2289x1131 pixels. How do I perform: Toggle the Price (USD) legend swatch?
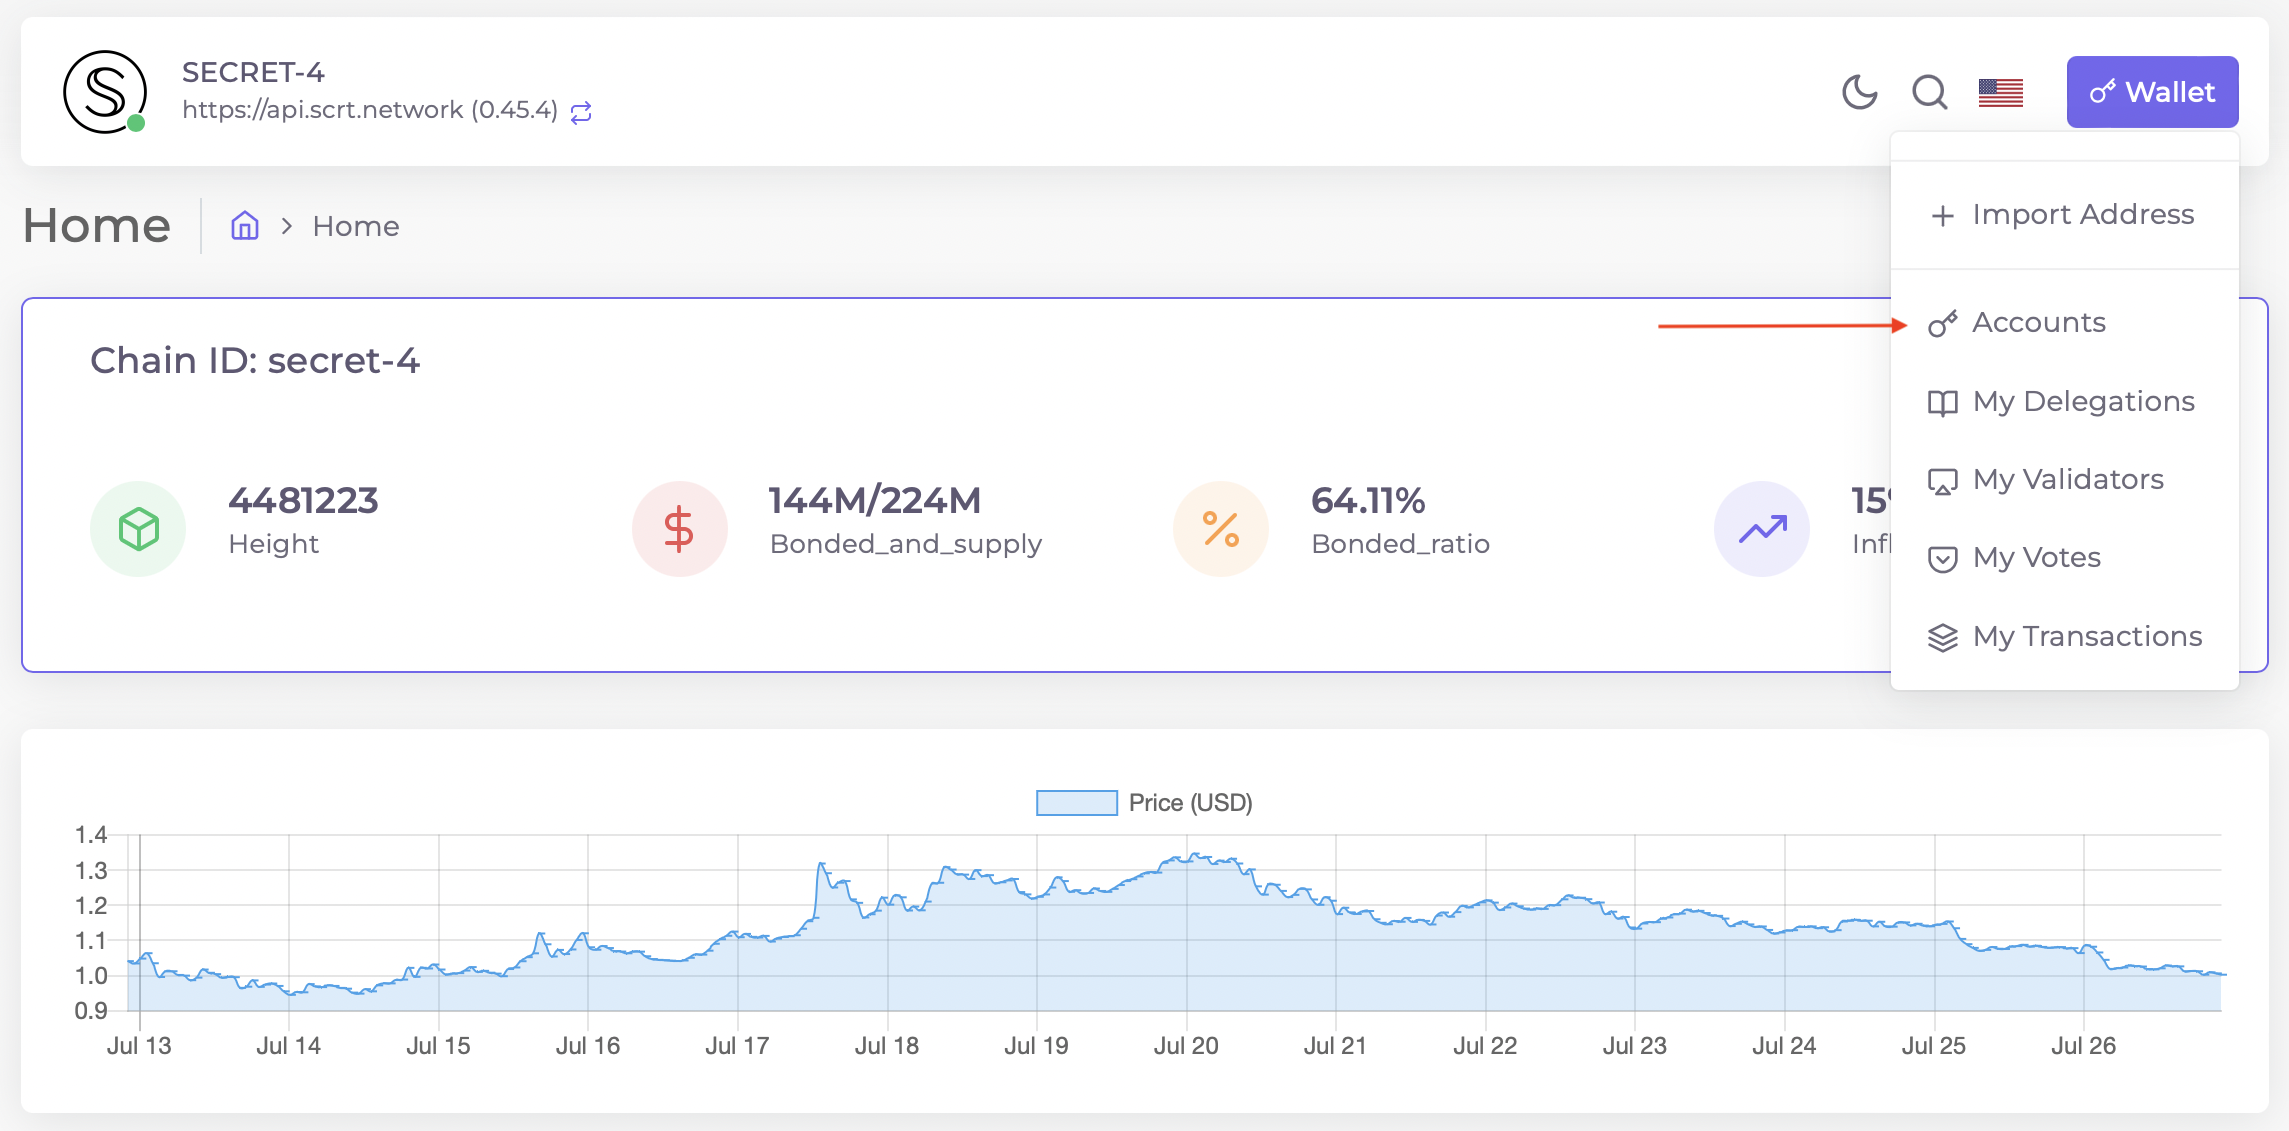tap(1076, 803)
